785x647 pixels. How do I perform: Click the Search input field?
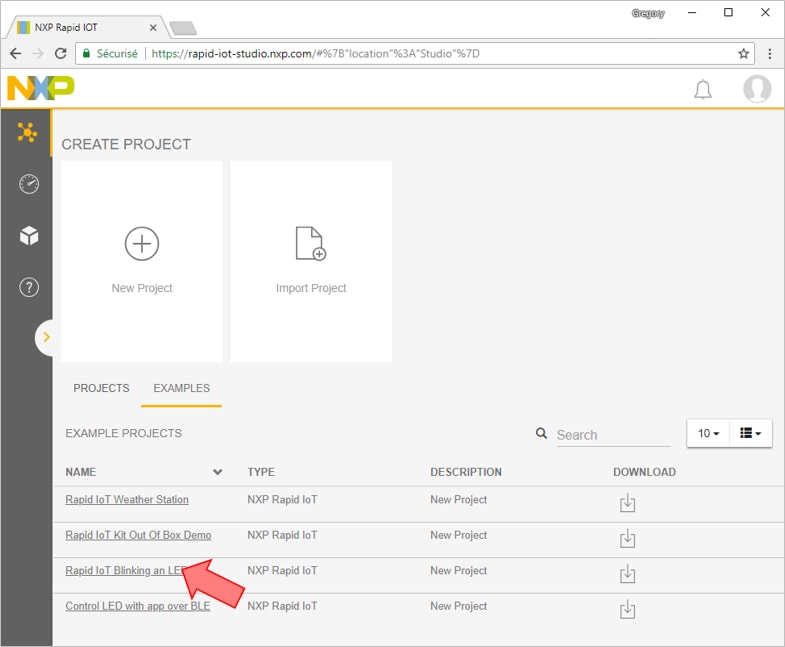pos(612,435)
